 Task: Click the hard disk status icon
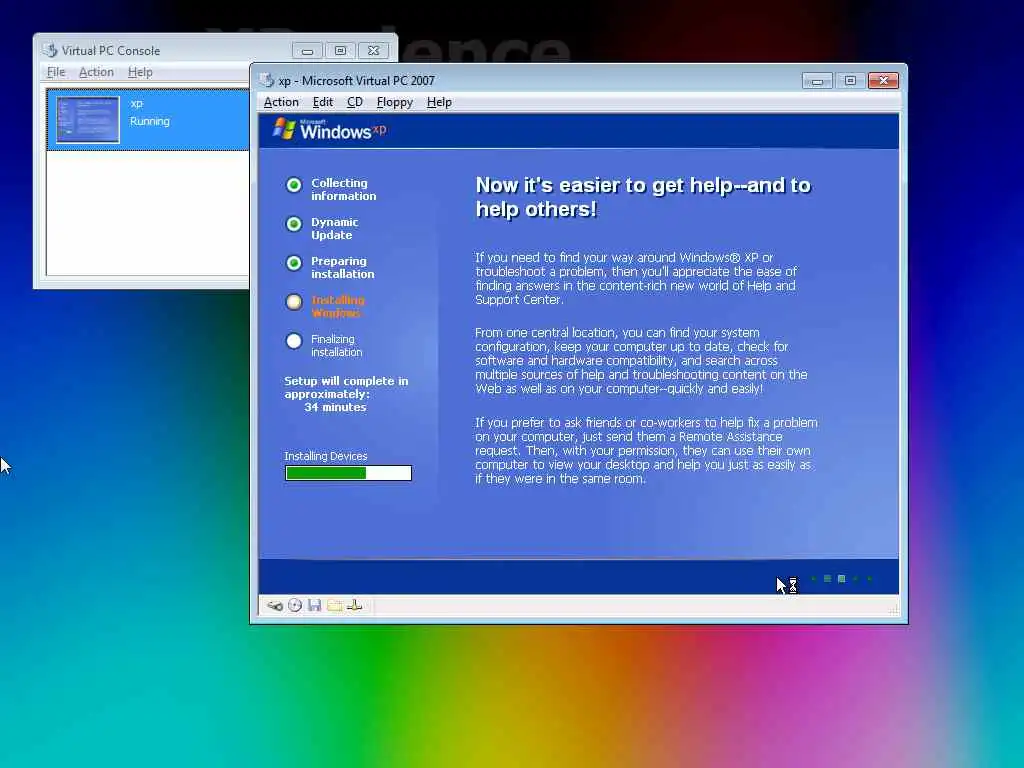click(275, 606)
